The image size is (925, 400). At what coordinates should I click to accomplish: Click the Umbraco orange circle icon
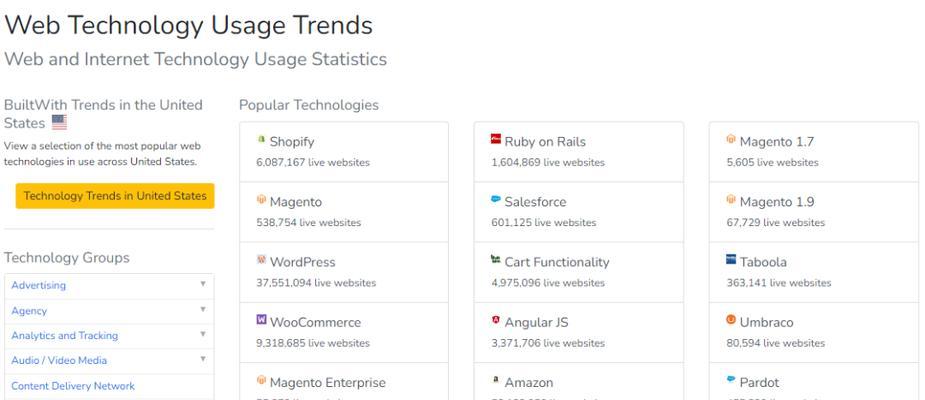pyautogui.click(x=731, y=320)
